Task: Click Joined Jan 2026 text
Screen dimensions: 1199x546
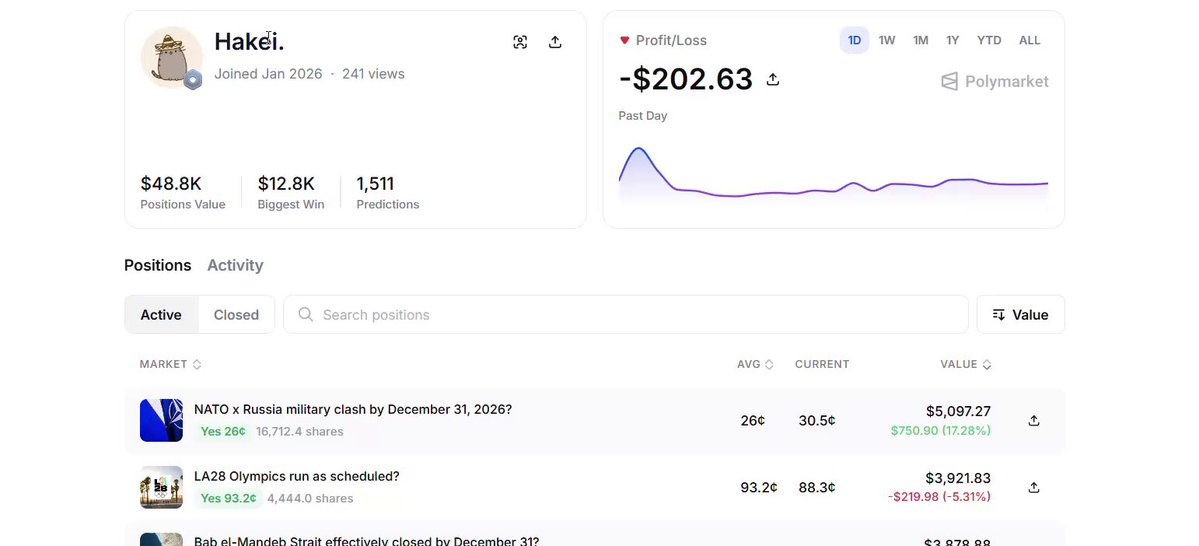Action: (x=268, y=74)
